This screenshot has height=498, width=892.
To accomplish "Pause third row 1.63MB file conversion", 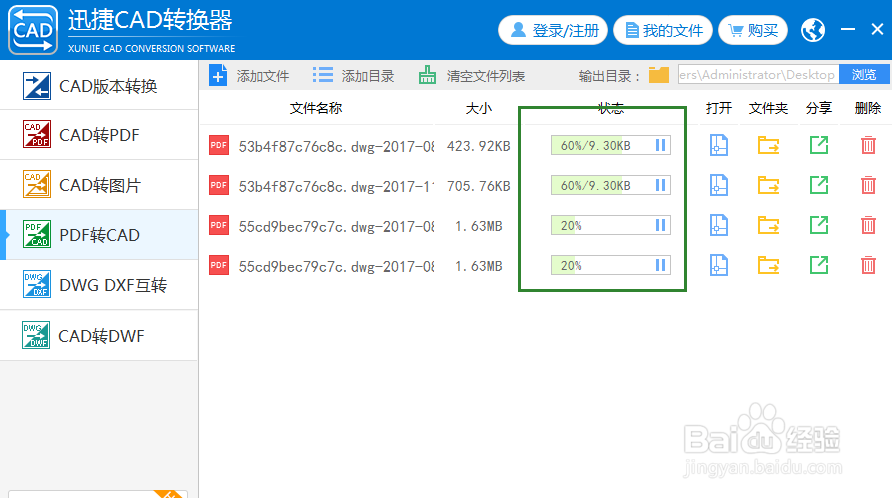I will click(x=660, y=225).
